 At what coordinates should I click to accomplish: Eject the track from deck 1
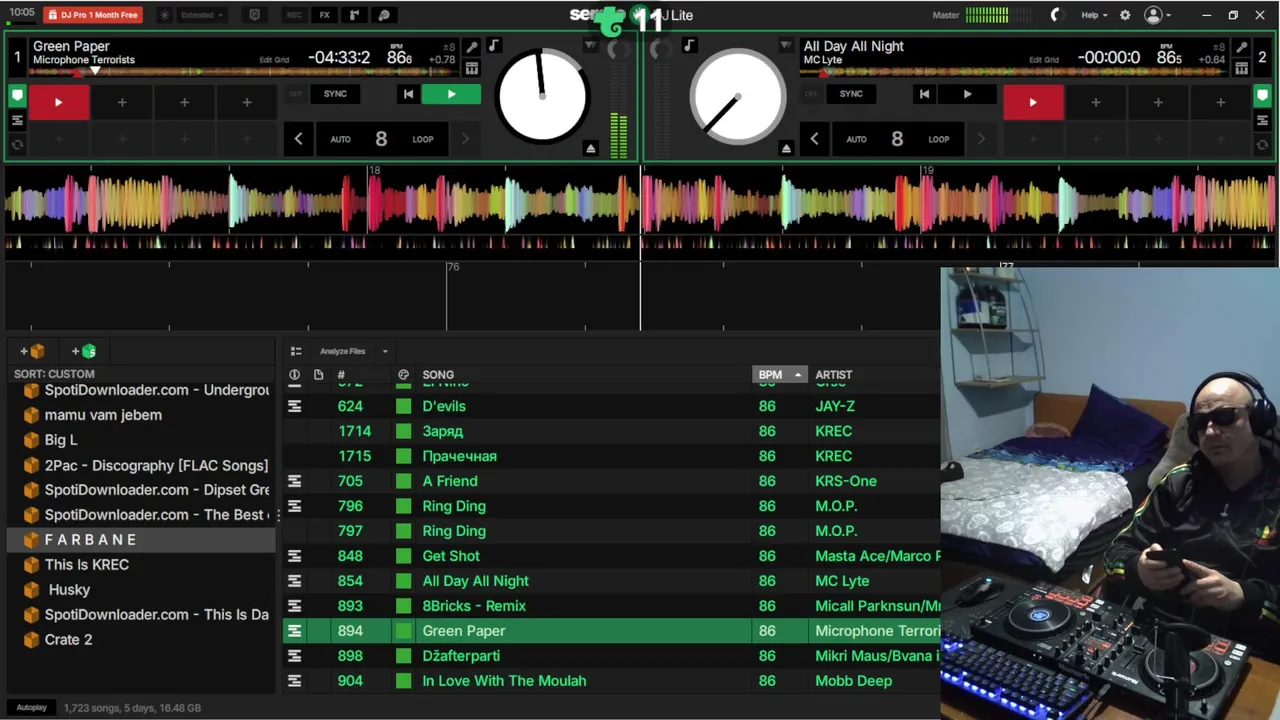(x=590, y=148)
